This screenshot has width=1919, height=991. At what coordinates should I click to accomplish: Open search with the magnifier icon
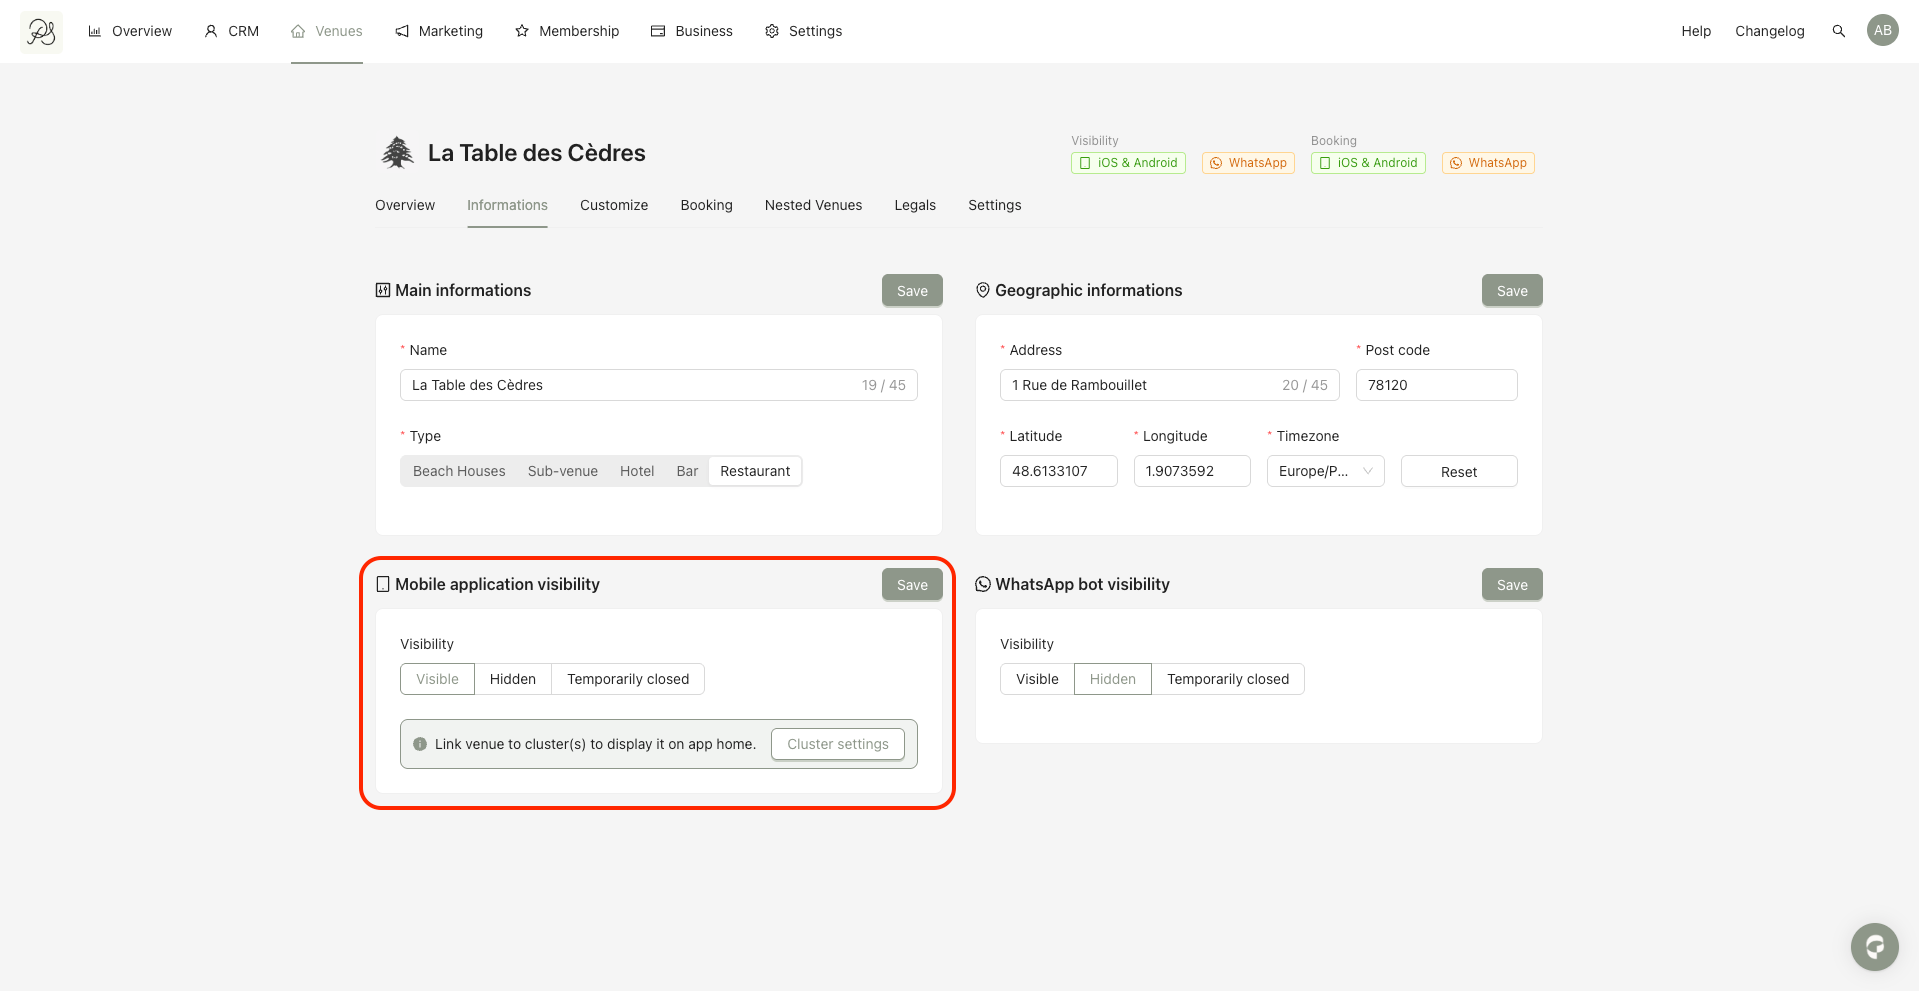[x=1838, y=31]
